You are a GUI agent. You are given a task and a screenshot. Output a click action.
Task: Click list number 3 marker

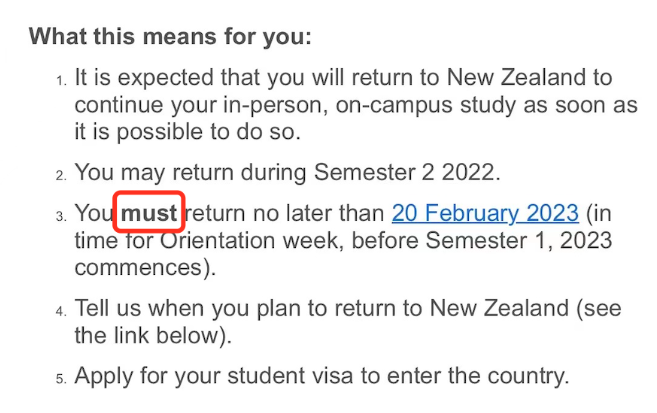(61, 215)
